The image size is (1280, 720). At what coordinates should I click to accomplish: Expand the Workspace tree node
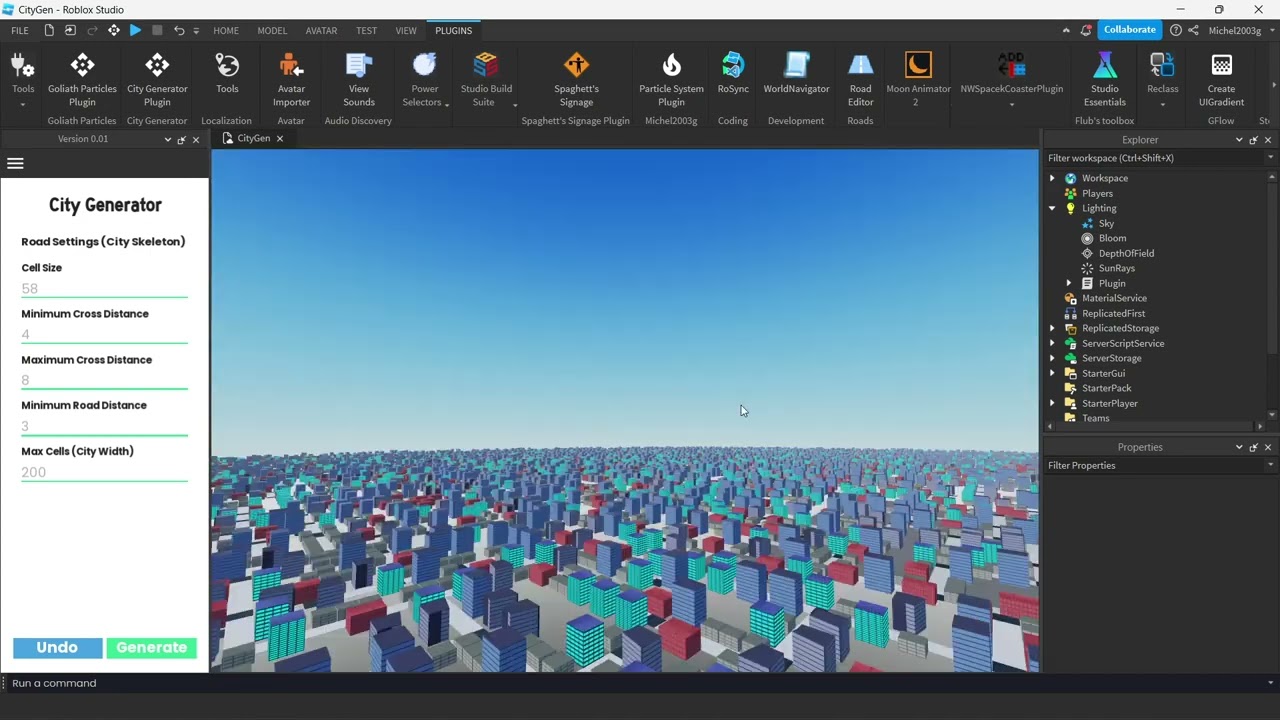click(1052, 178)
